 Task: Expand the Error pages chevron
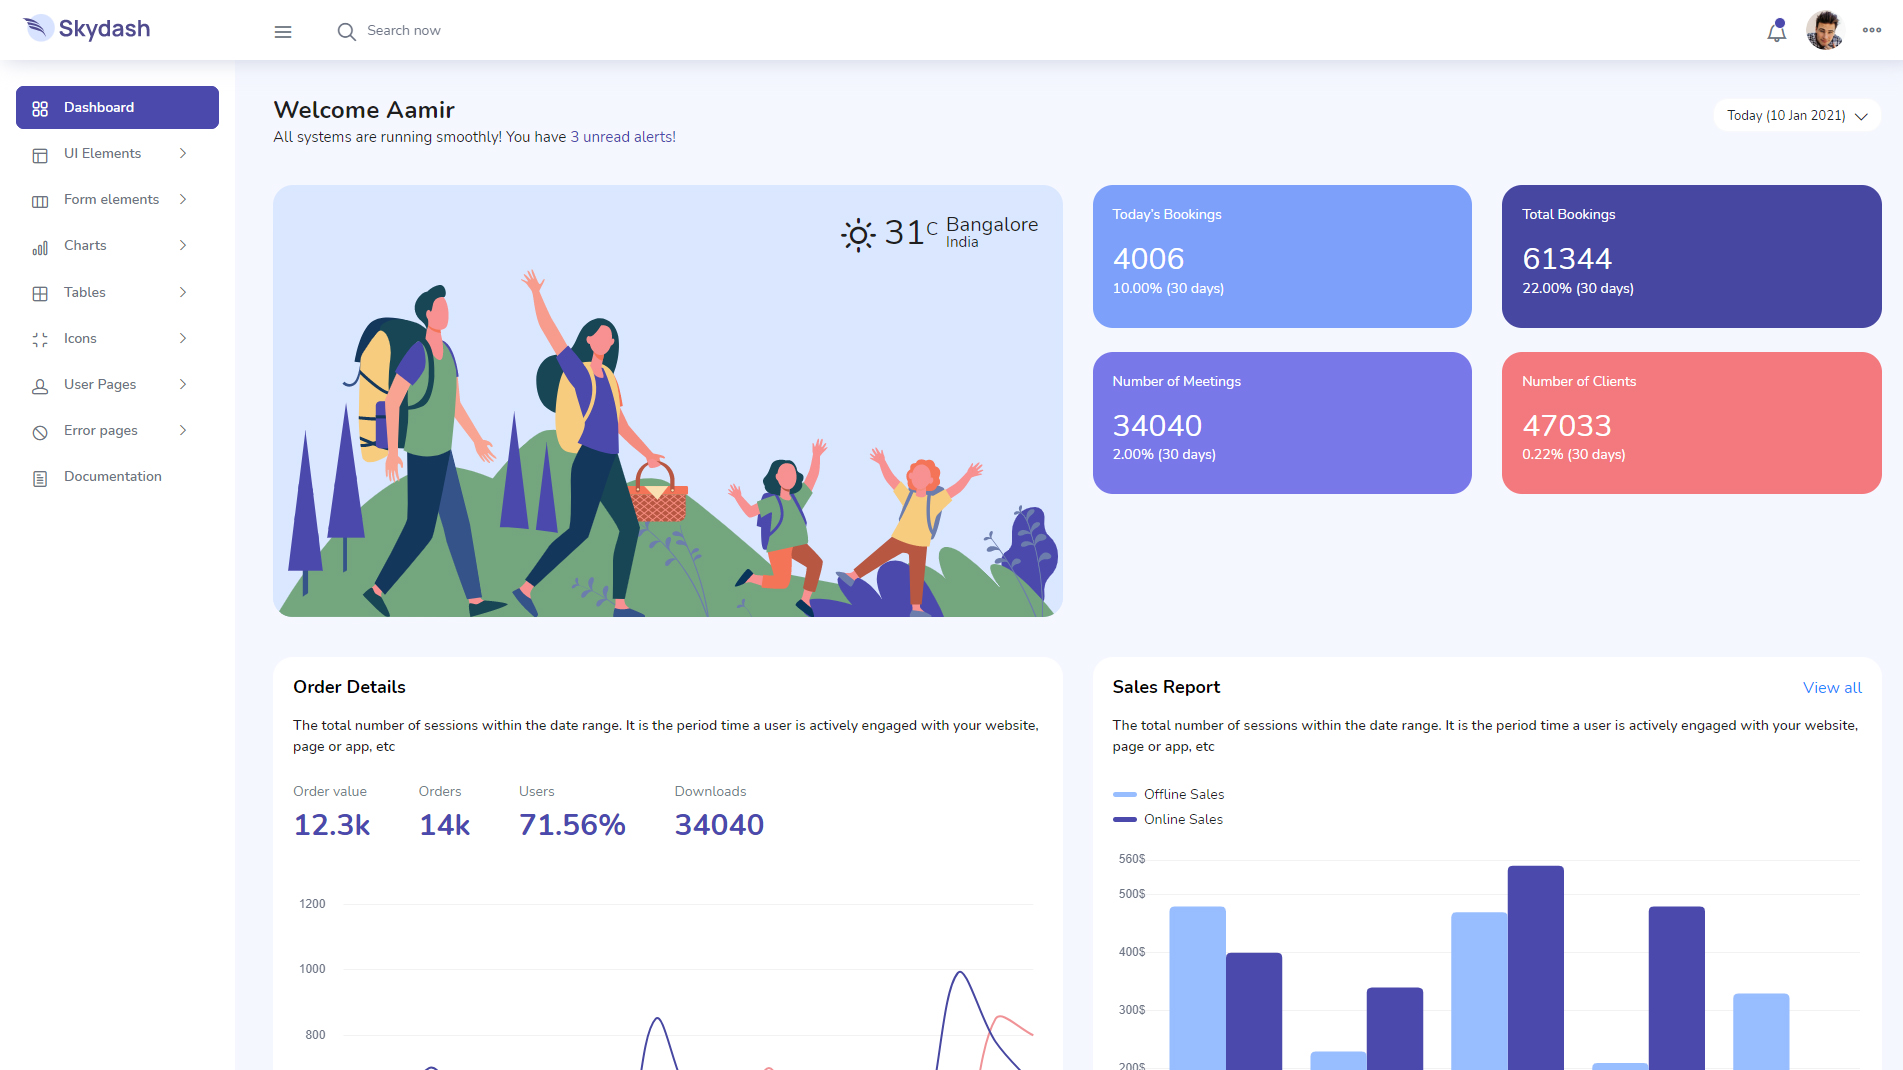click(183, 430)
